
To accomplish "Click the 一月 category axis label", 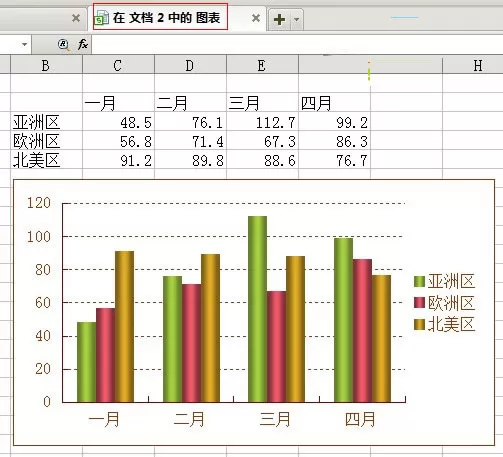I will point(104,419).
